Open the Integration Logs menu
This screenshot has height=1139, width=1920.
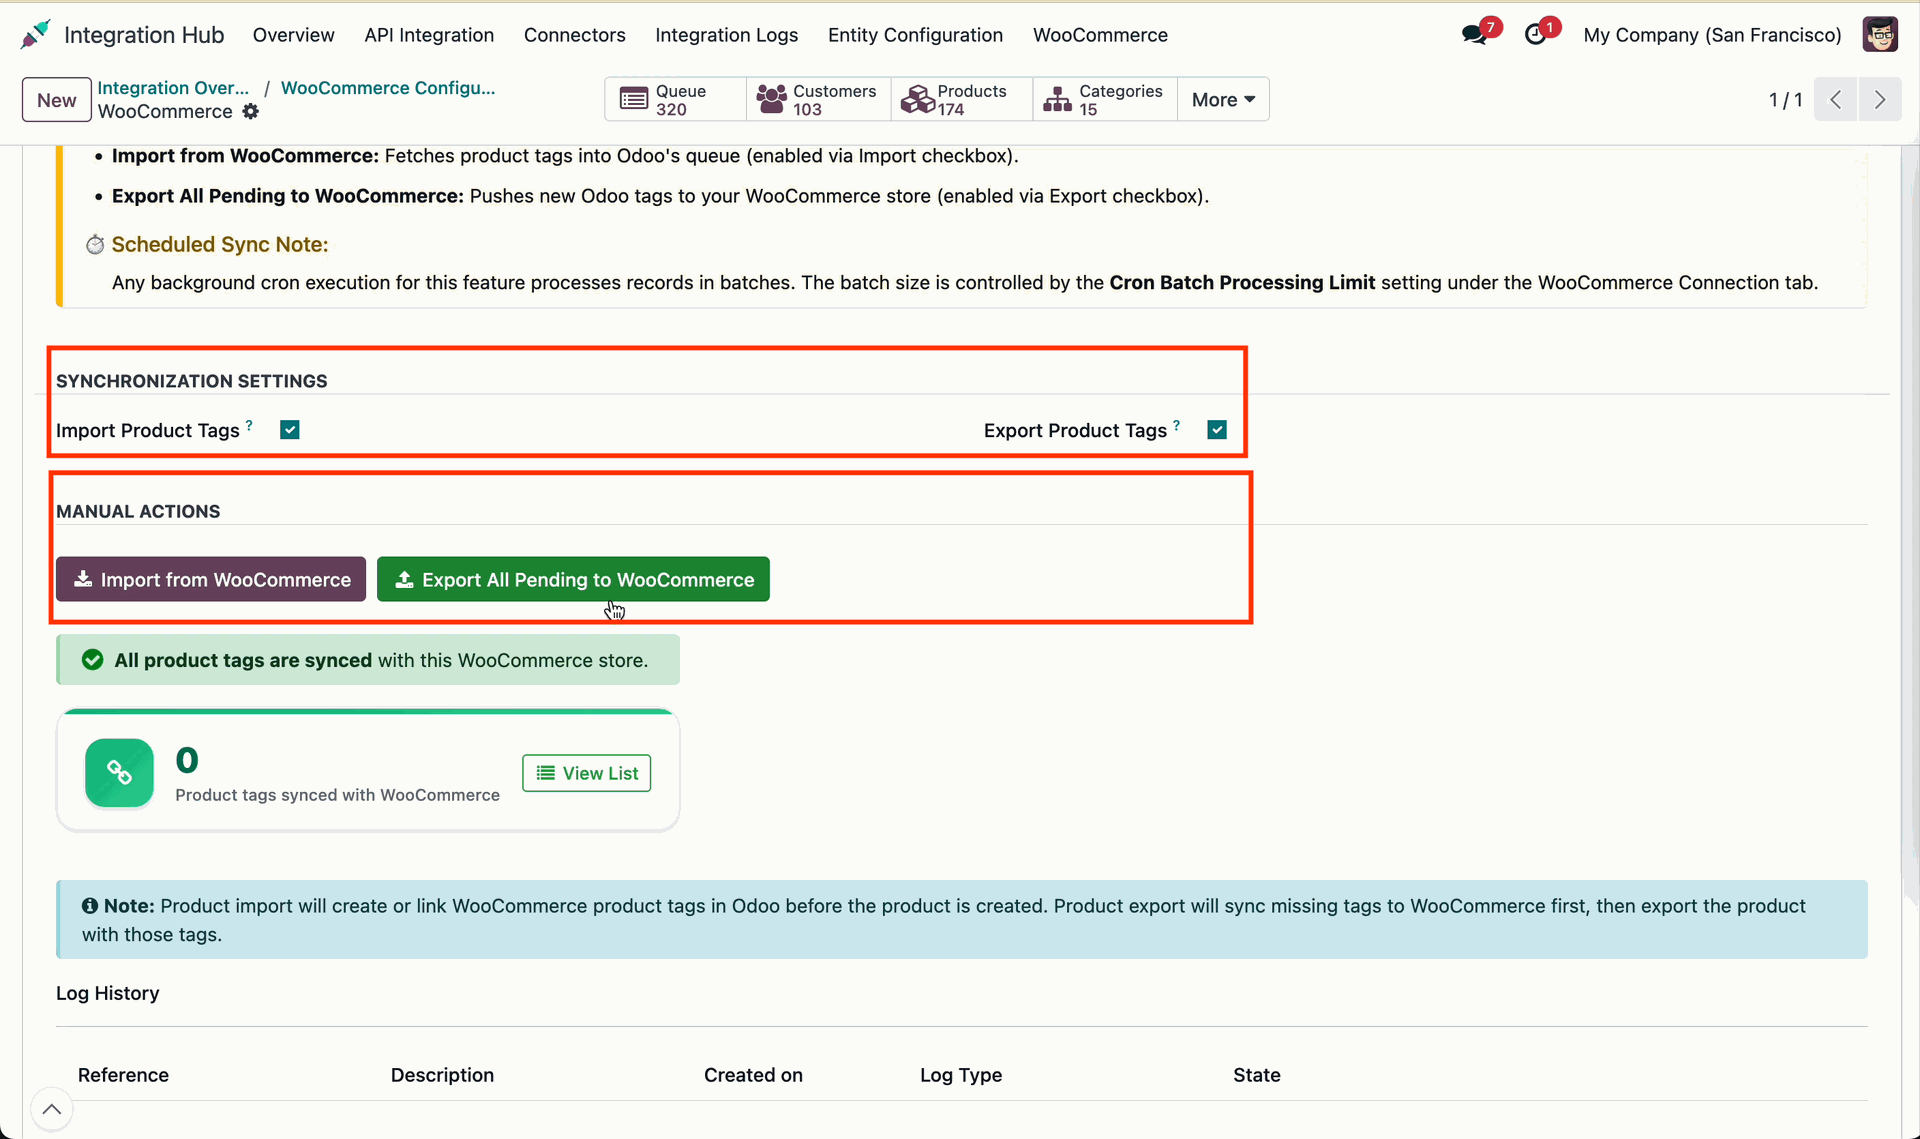tap(727, 35)
